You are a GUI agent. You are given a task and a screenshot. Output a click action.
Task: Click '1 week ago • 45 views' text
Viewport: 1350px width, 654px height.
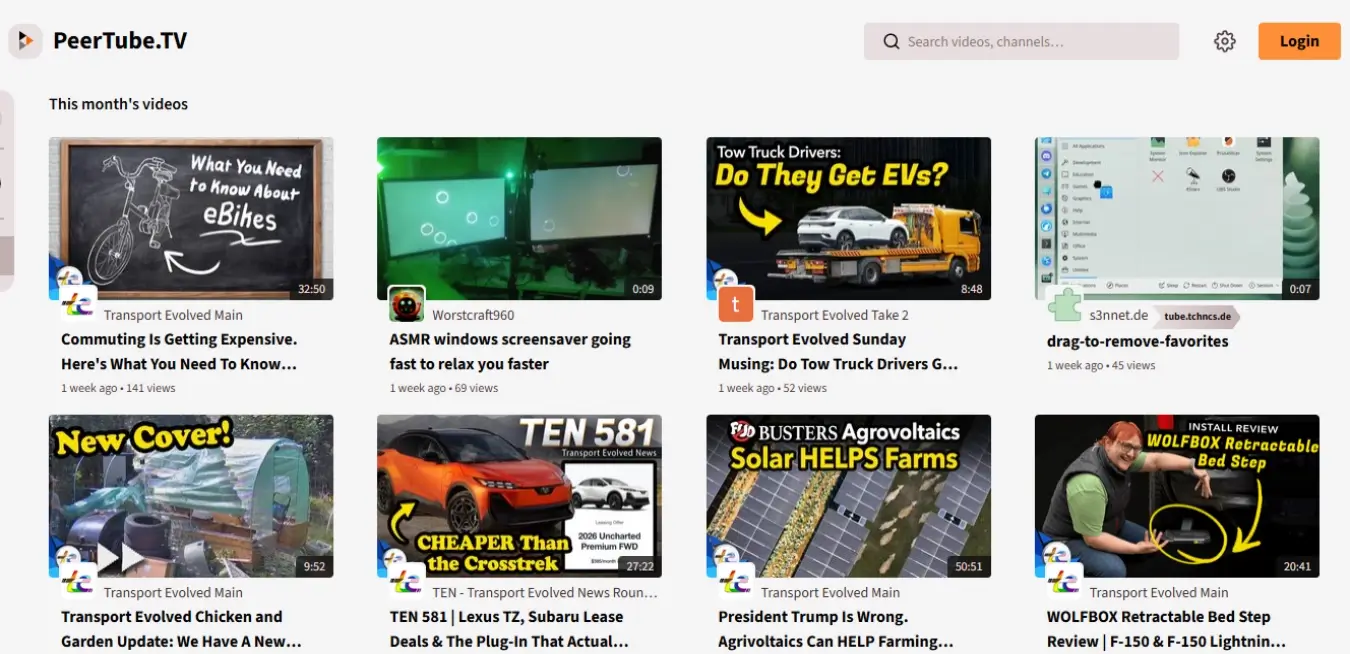pyautogui.click(x=1101, y=365)
